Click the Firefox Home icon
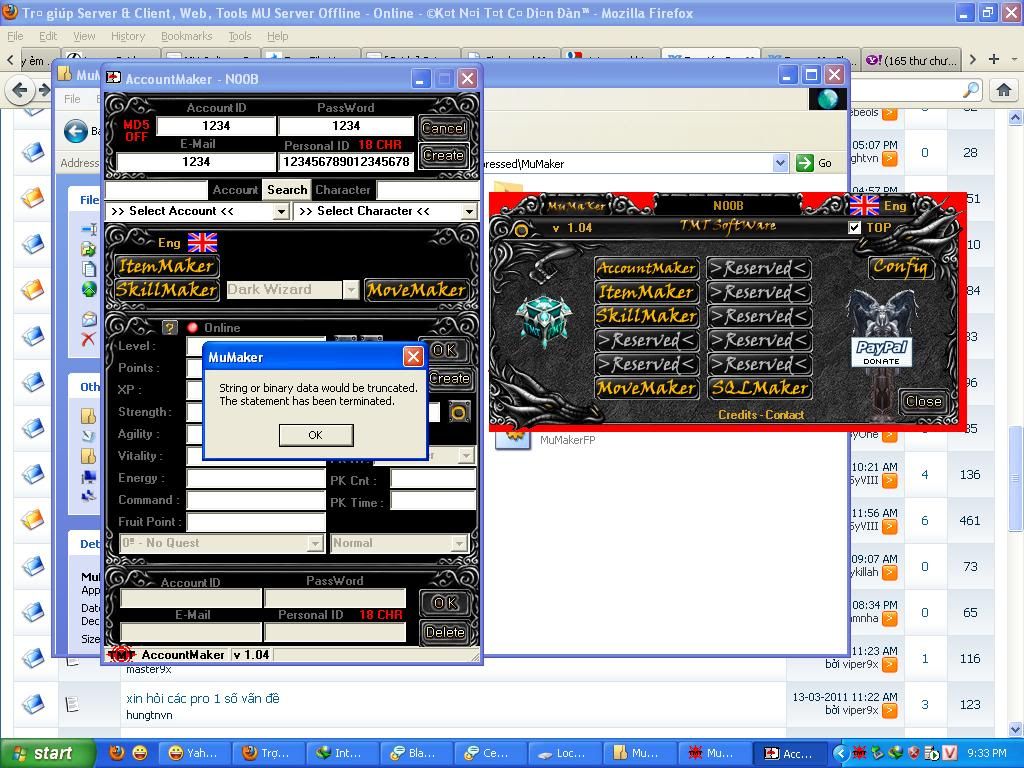Image resolution: width=1024 pixels, height=768 pixels. [x=1004, y=89]
